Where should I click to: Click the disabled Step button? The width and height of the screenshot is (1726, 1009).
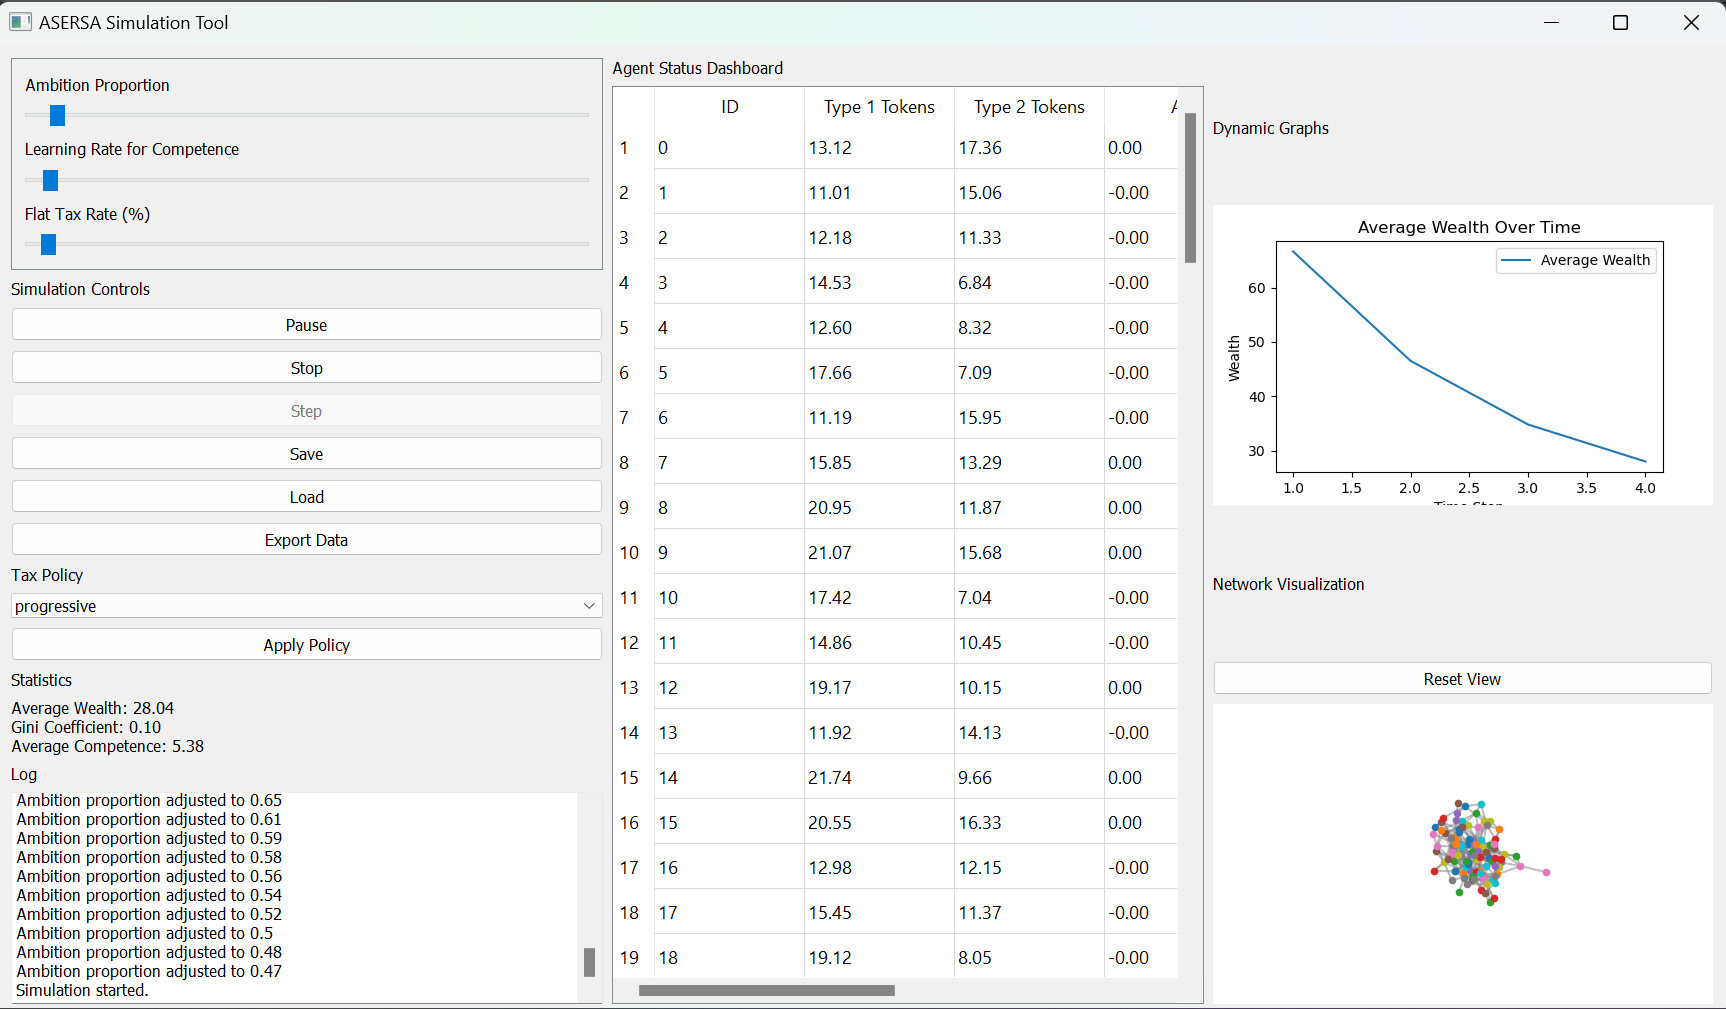click(x=306, y=411)
